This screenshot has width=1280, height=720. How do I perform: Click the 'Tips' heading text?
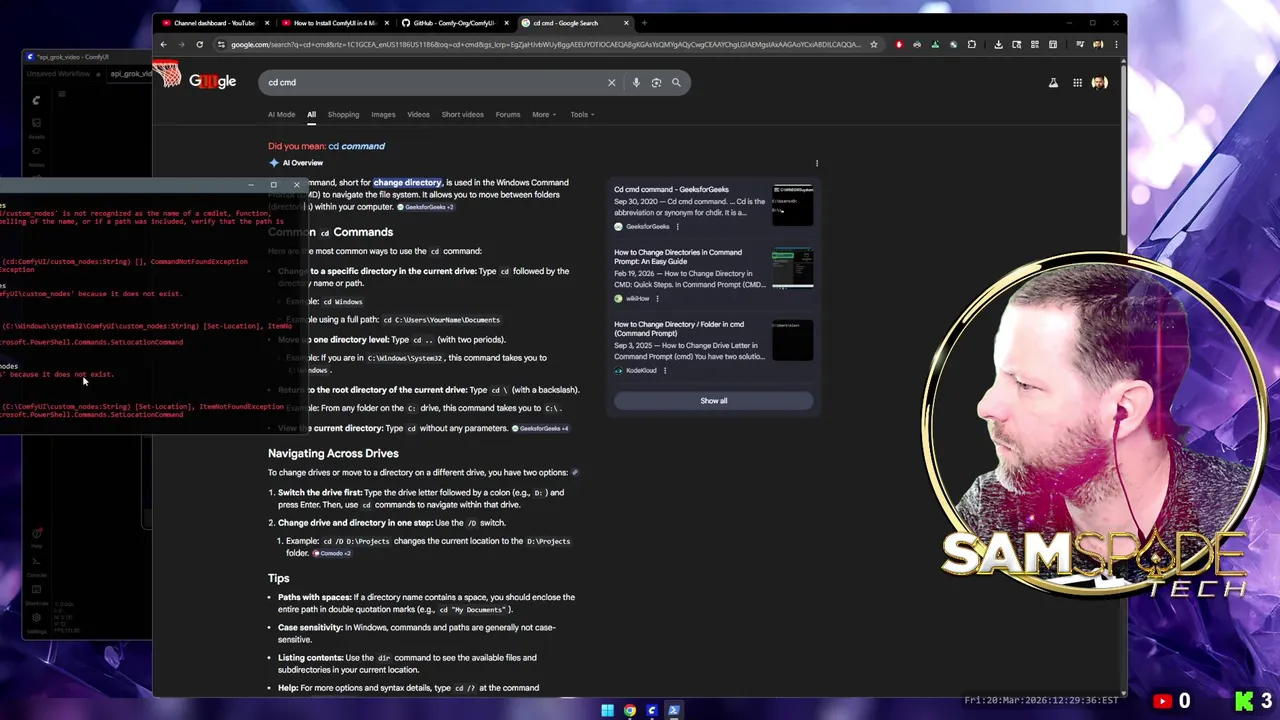pyautogui.click(x=279, y=578)
